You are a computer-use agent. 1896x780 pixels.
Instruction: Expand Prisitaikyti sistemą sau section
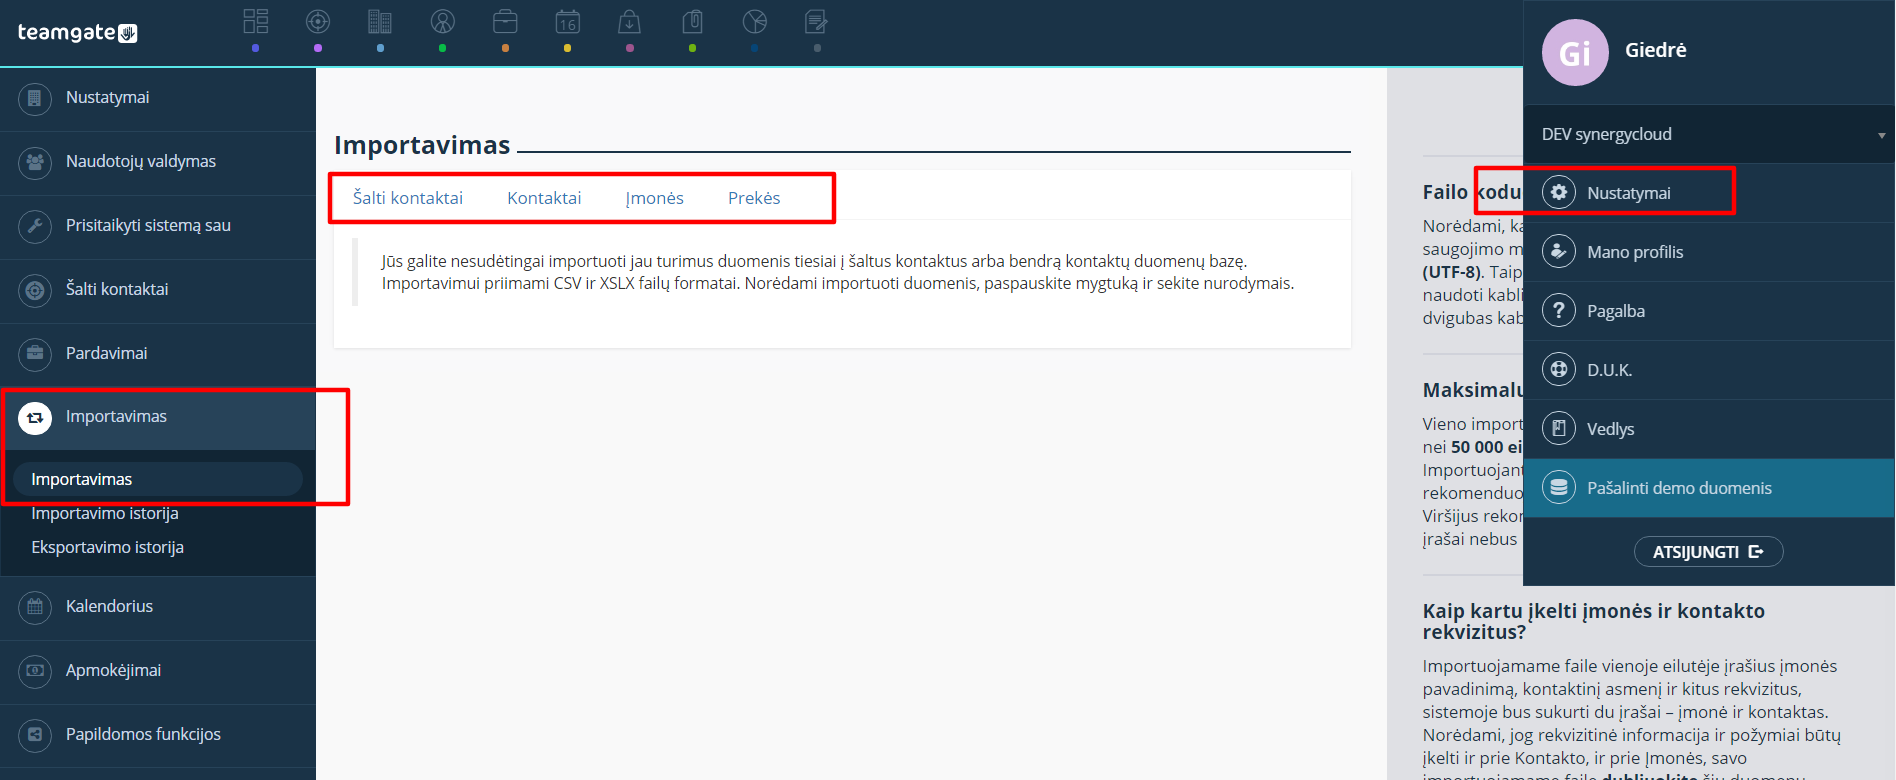pos(158,226)
